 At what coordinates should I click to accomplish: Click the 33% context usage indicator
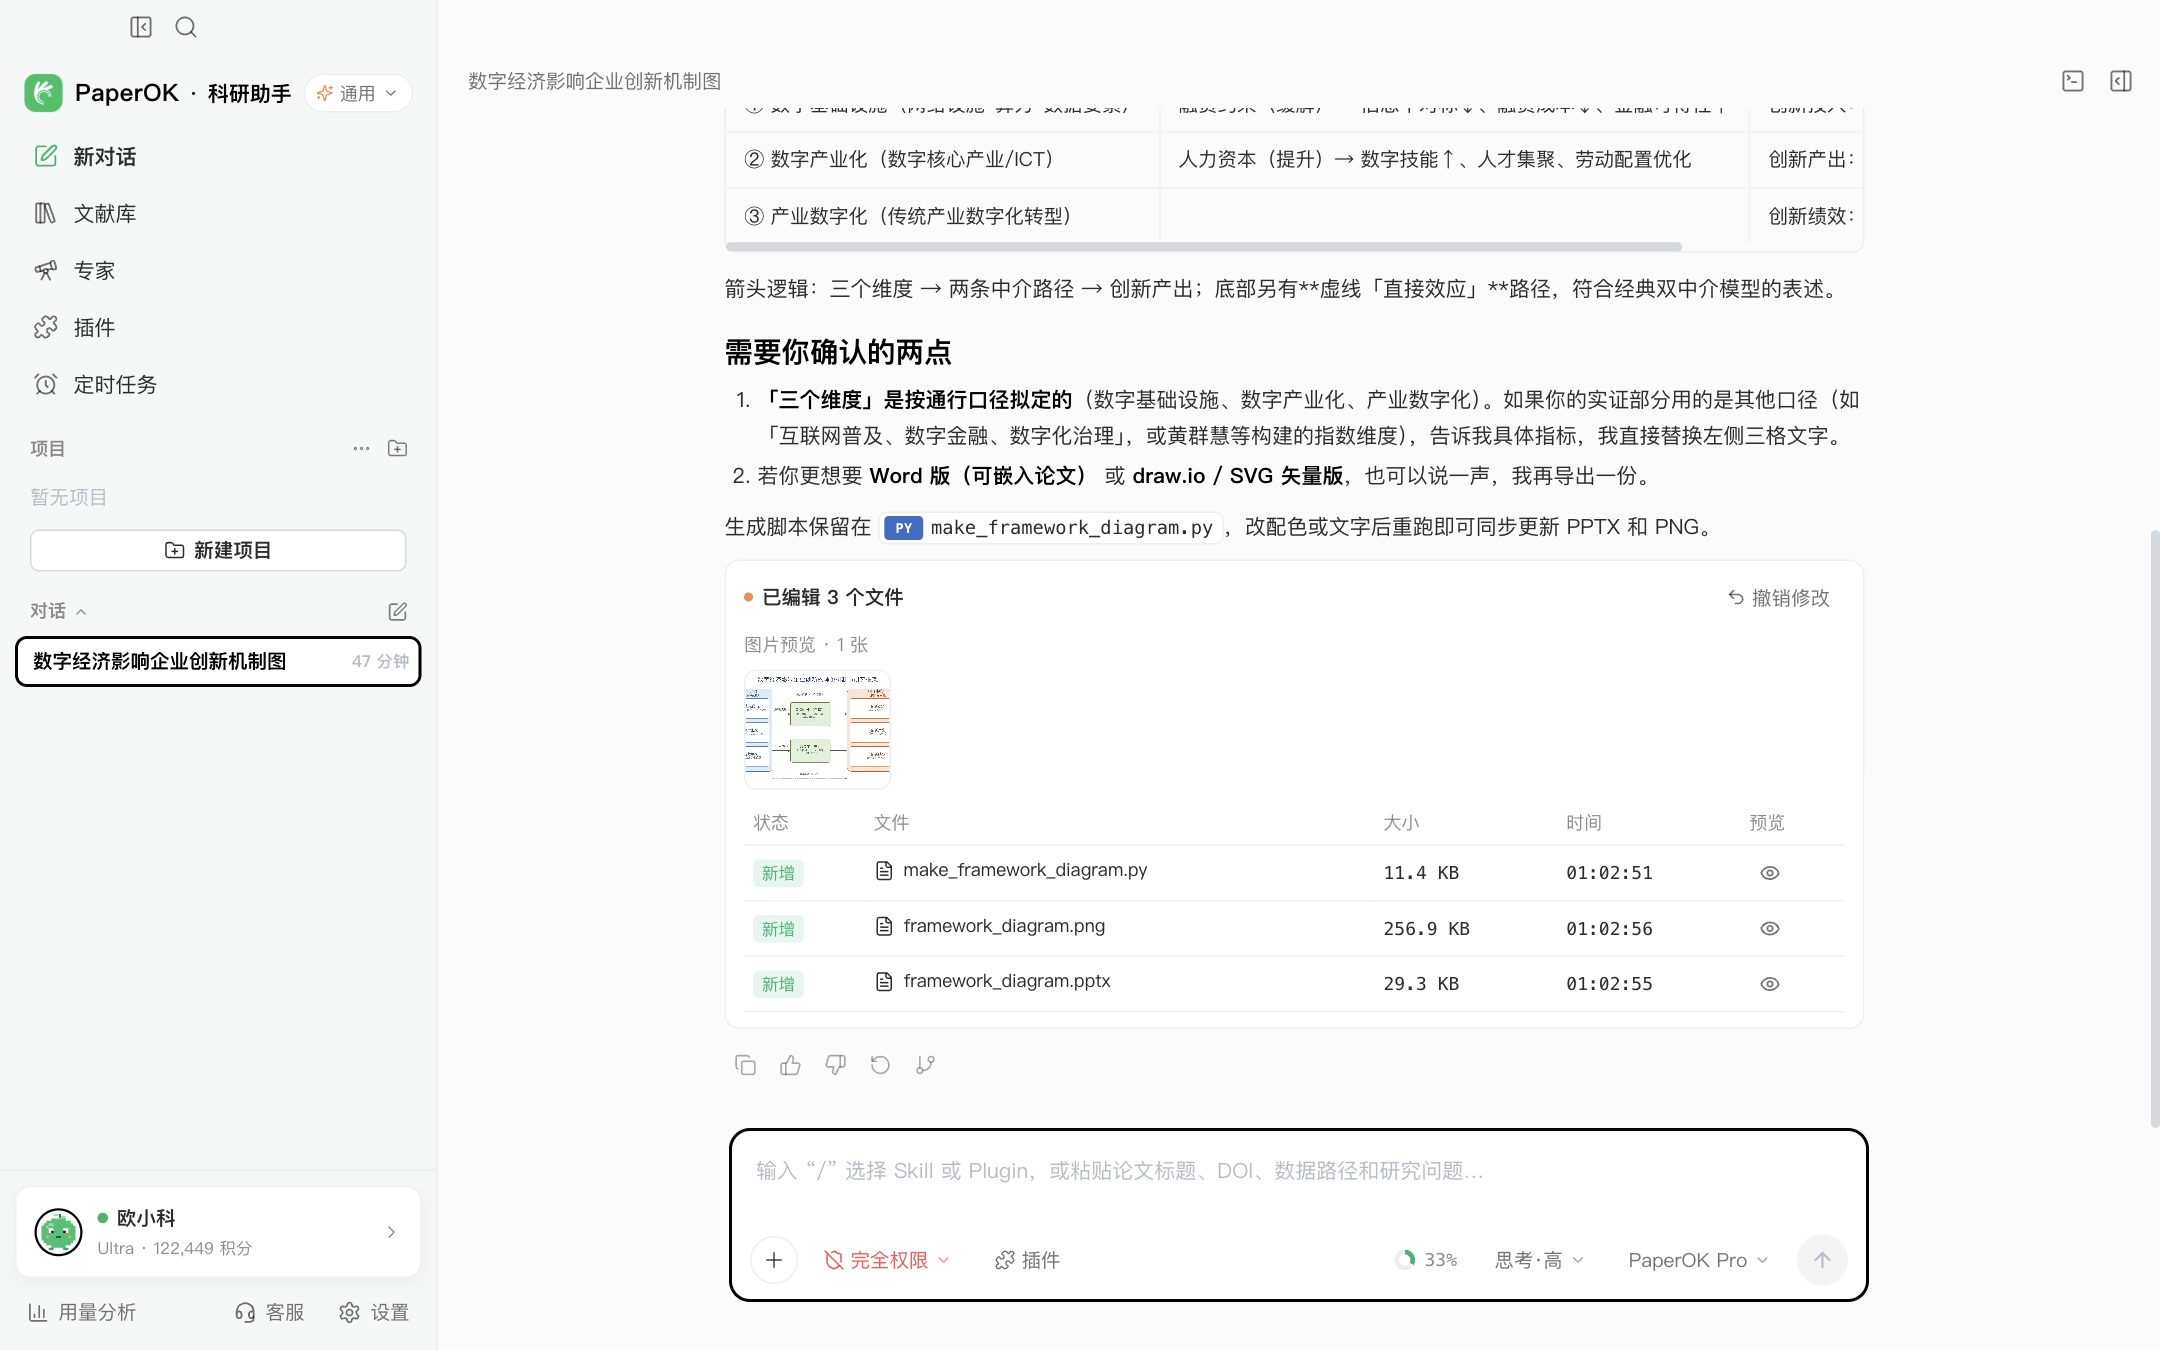coord(1426,1260)
